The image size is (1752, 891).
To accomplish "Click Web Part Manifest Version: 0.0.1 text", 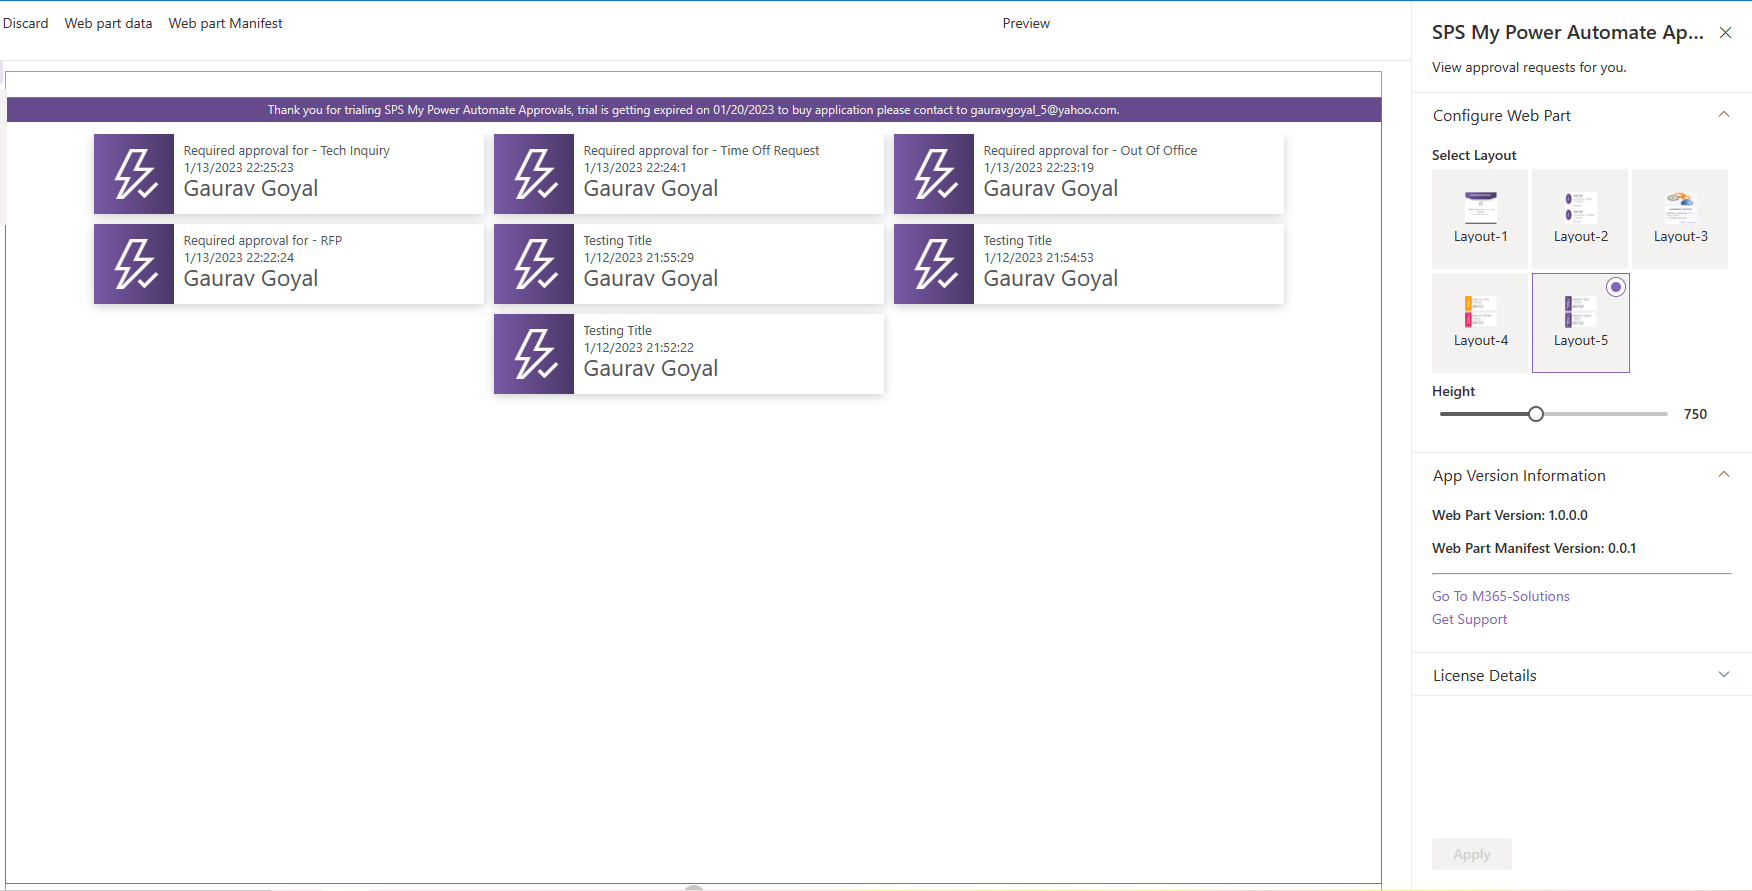I will coord(1534,548).
